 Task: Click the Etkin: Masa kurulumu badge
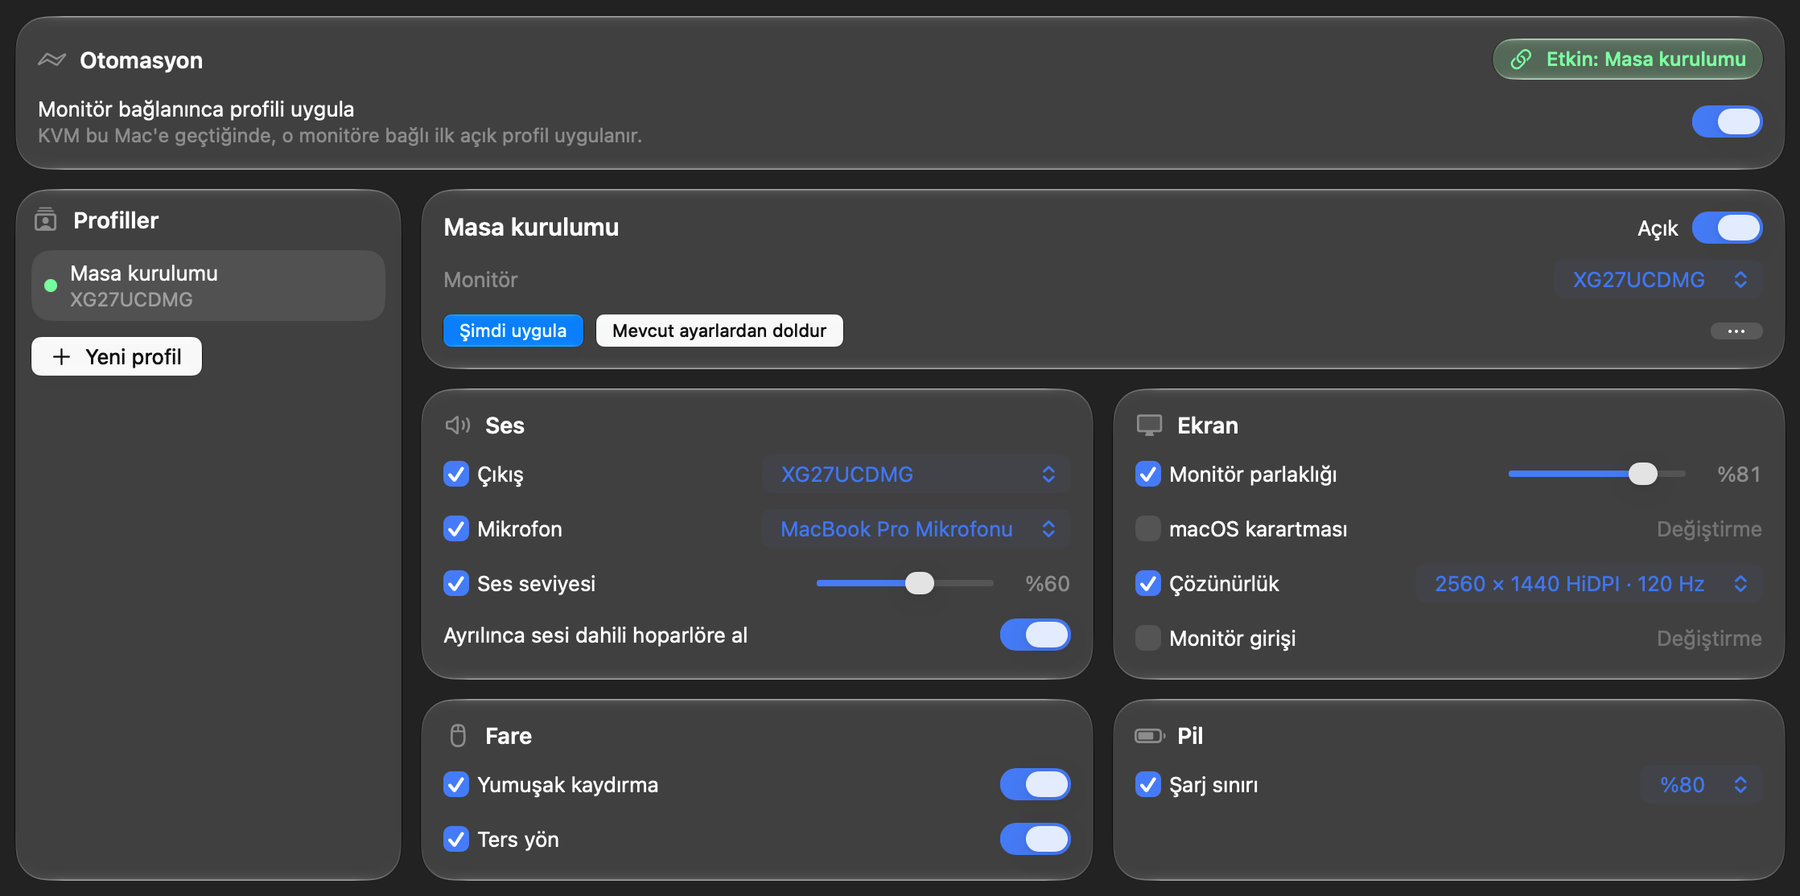(x=1628, y=59)
